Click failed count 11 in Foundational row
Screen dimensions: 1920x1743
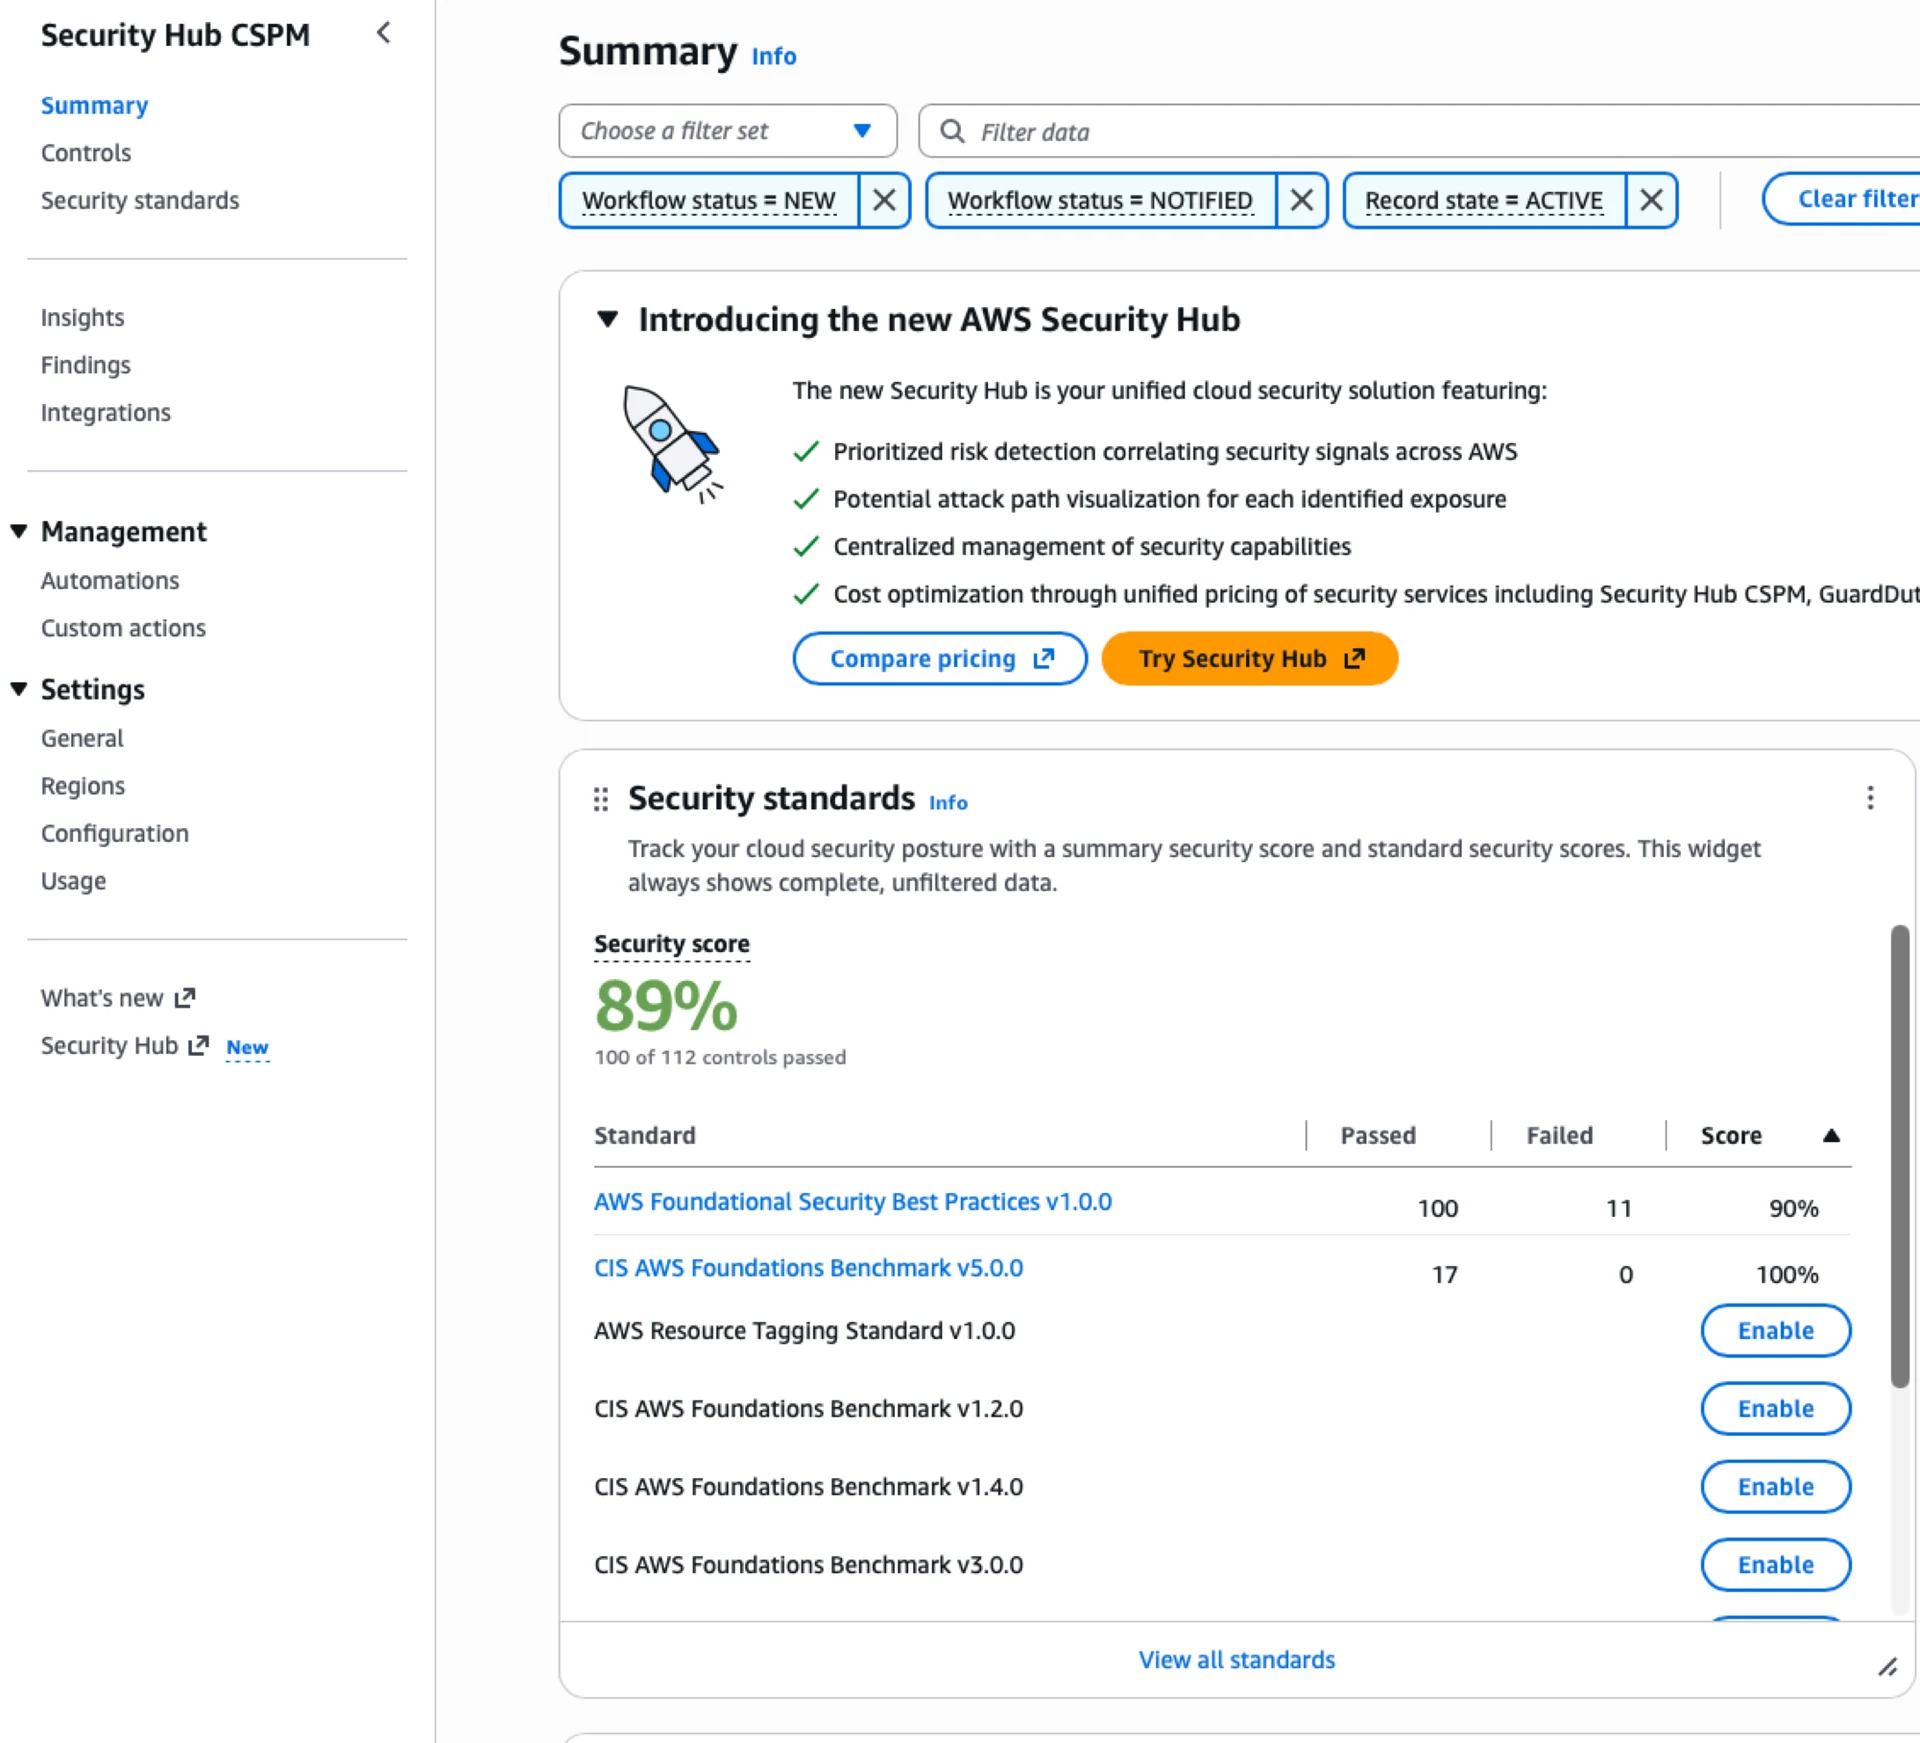(1618, 1208)
